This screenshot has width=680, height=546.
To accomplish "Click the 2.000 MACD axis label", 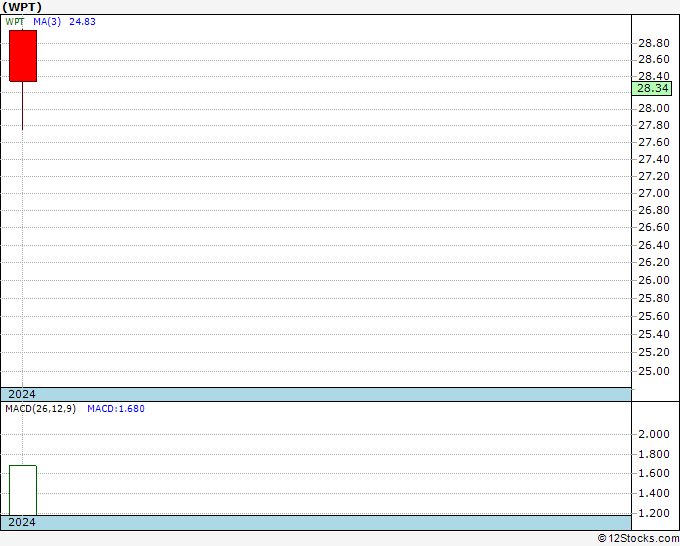I will click(654, 434).
